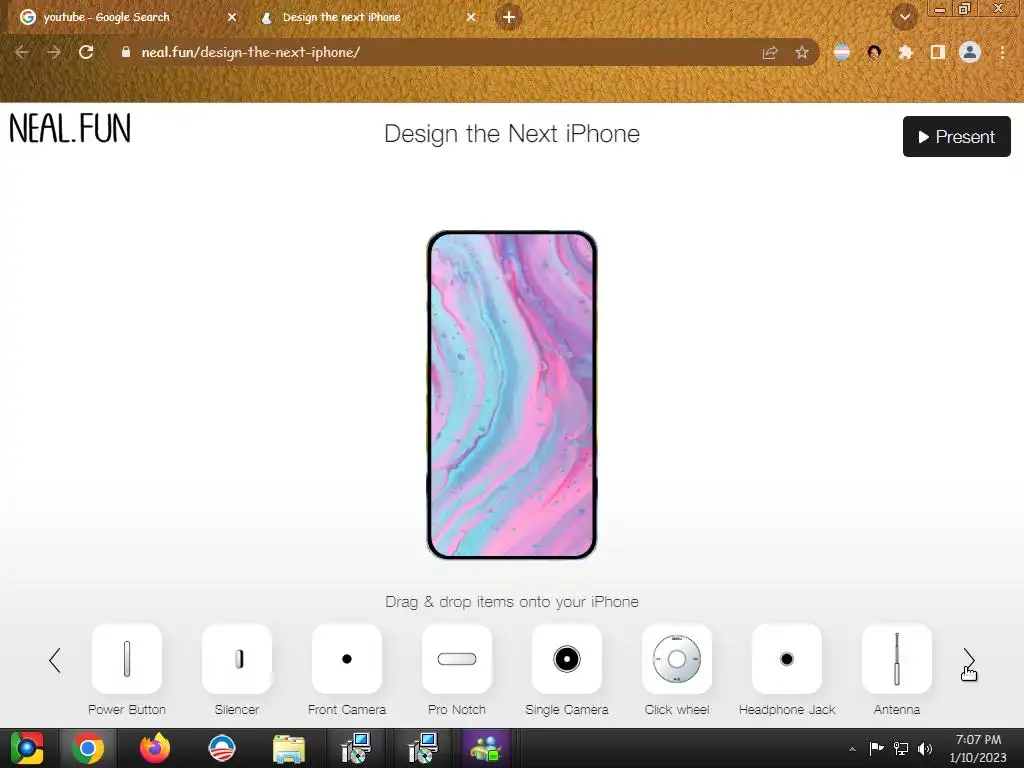The width and height of the screenshot is (1024, 768).
Task: Close the youtube - Google Search tab
Action: tap(232, 17)
